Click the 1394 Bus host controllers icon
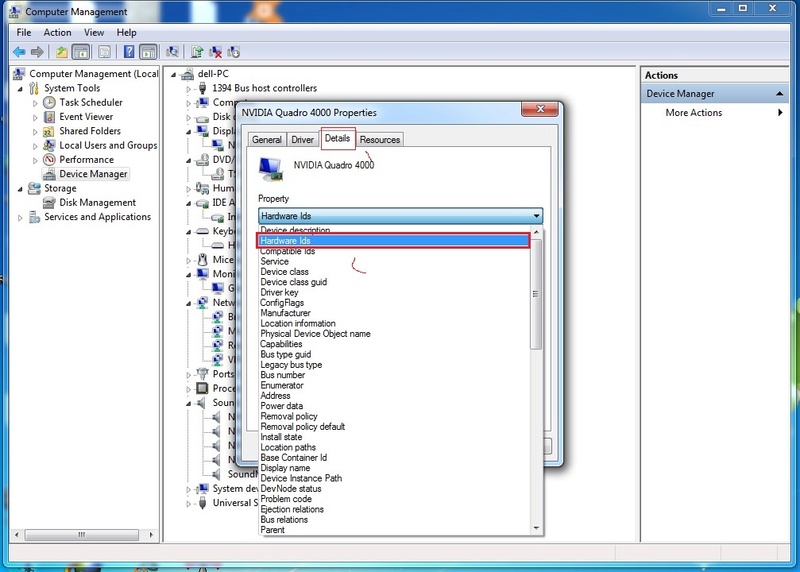Screen dimensions: 800x572 tap(203, 88)
